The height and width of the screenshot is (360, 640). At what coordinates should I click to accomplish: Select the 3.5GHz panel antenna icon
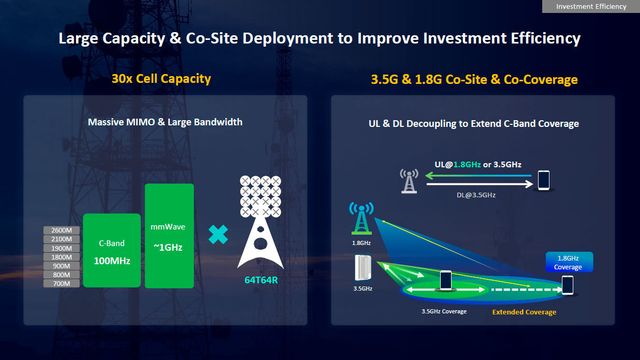pos(363,268)
